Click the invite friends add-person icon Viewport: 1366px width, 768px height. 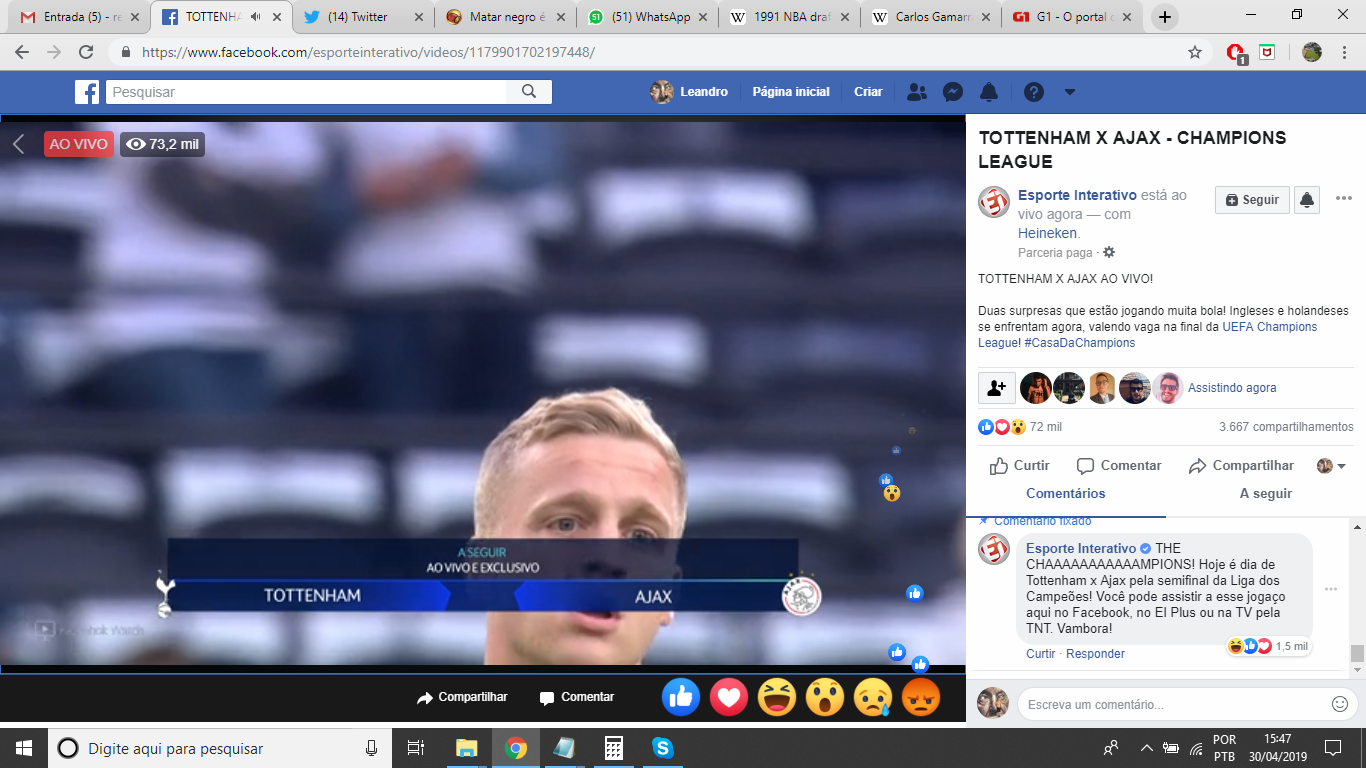pyautogui.click(x=996, y=388)
